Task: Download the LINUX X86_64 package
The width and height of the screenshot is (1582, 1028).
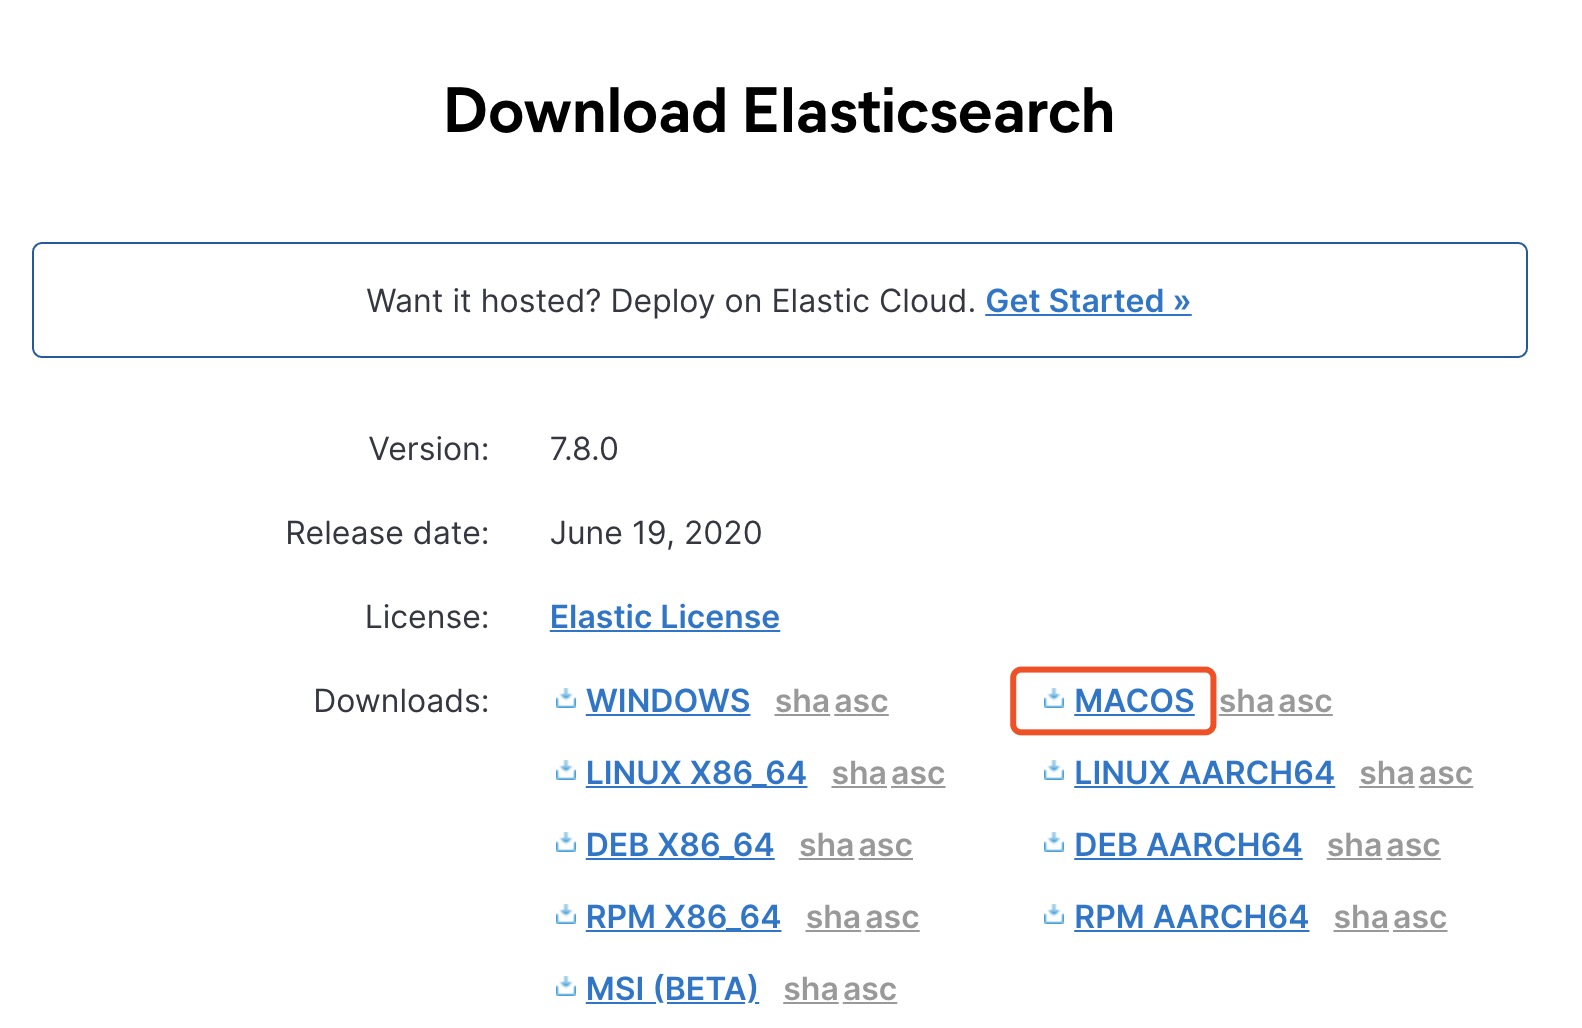Action: point(696,773)
